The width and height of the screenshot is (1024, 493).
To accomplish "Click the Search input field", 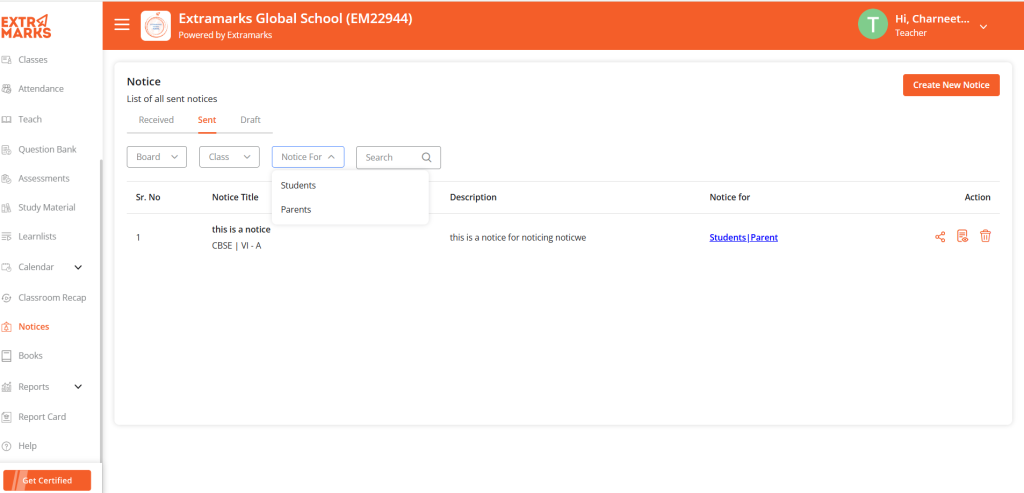I will (398, 157).
